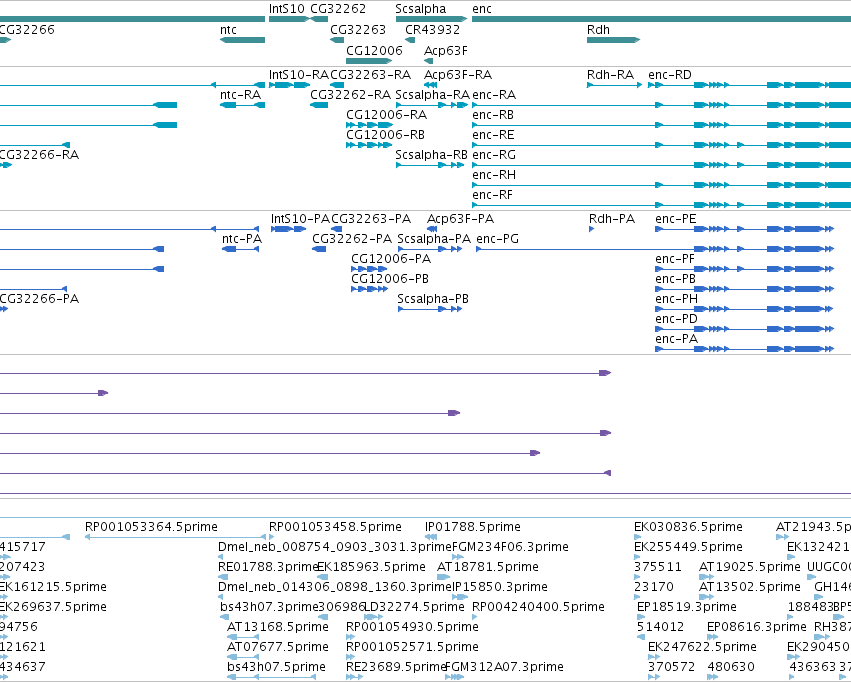This screenshot has height=682, width=851.
Task: Click the CG32262 gene label
Action: 338,9
